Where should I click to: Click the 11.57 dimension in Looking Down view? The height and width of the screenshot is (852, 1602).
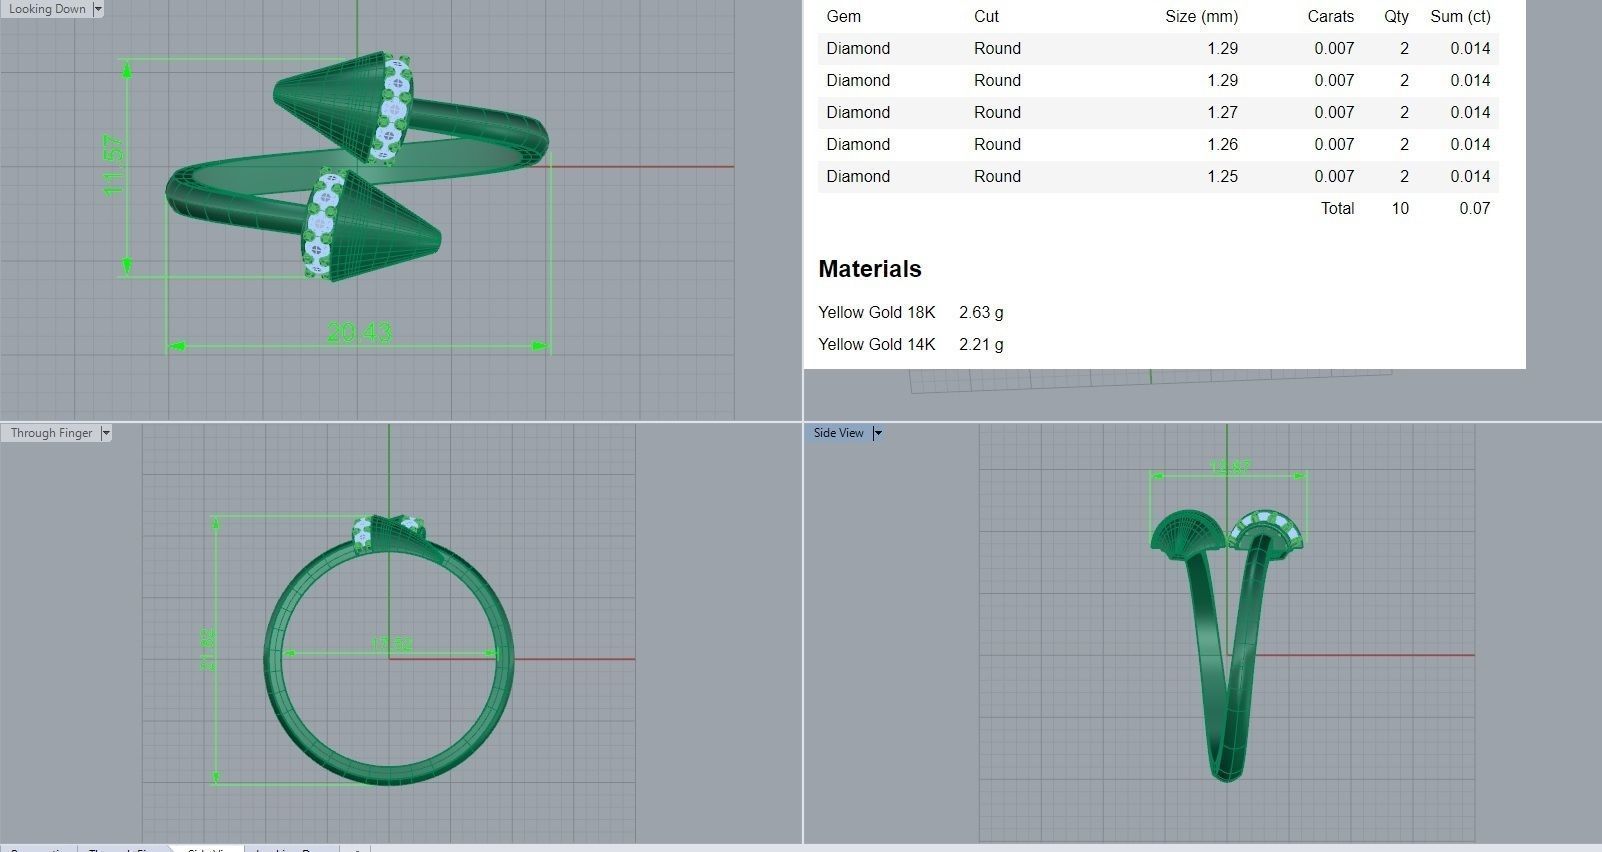pos(114,165)
